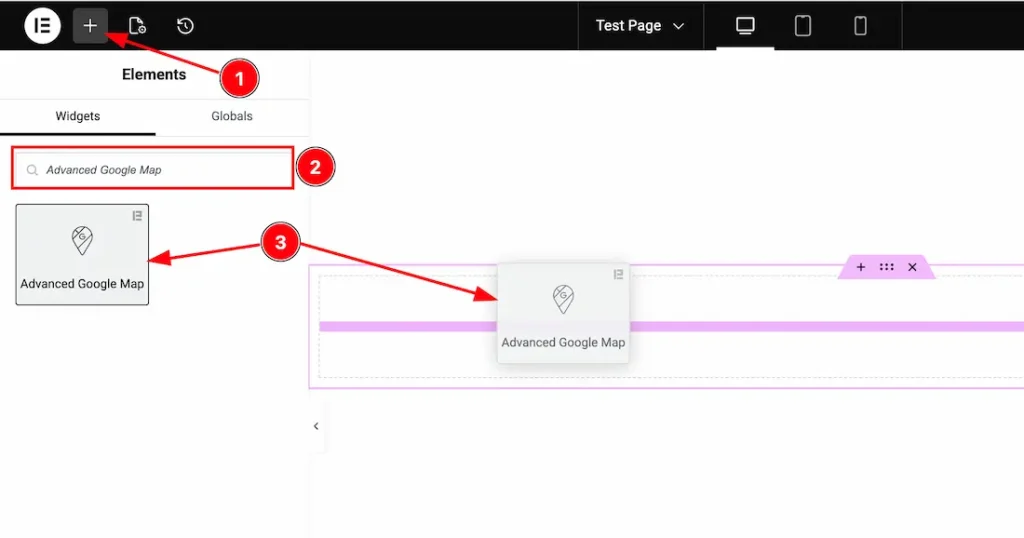Delete container with the X icon

tap(912, 267)
